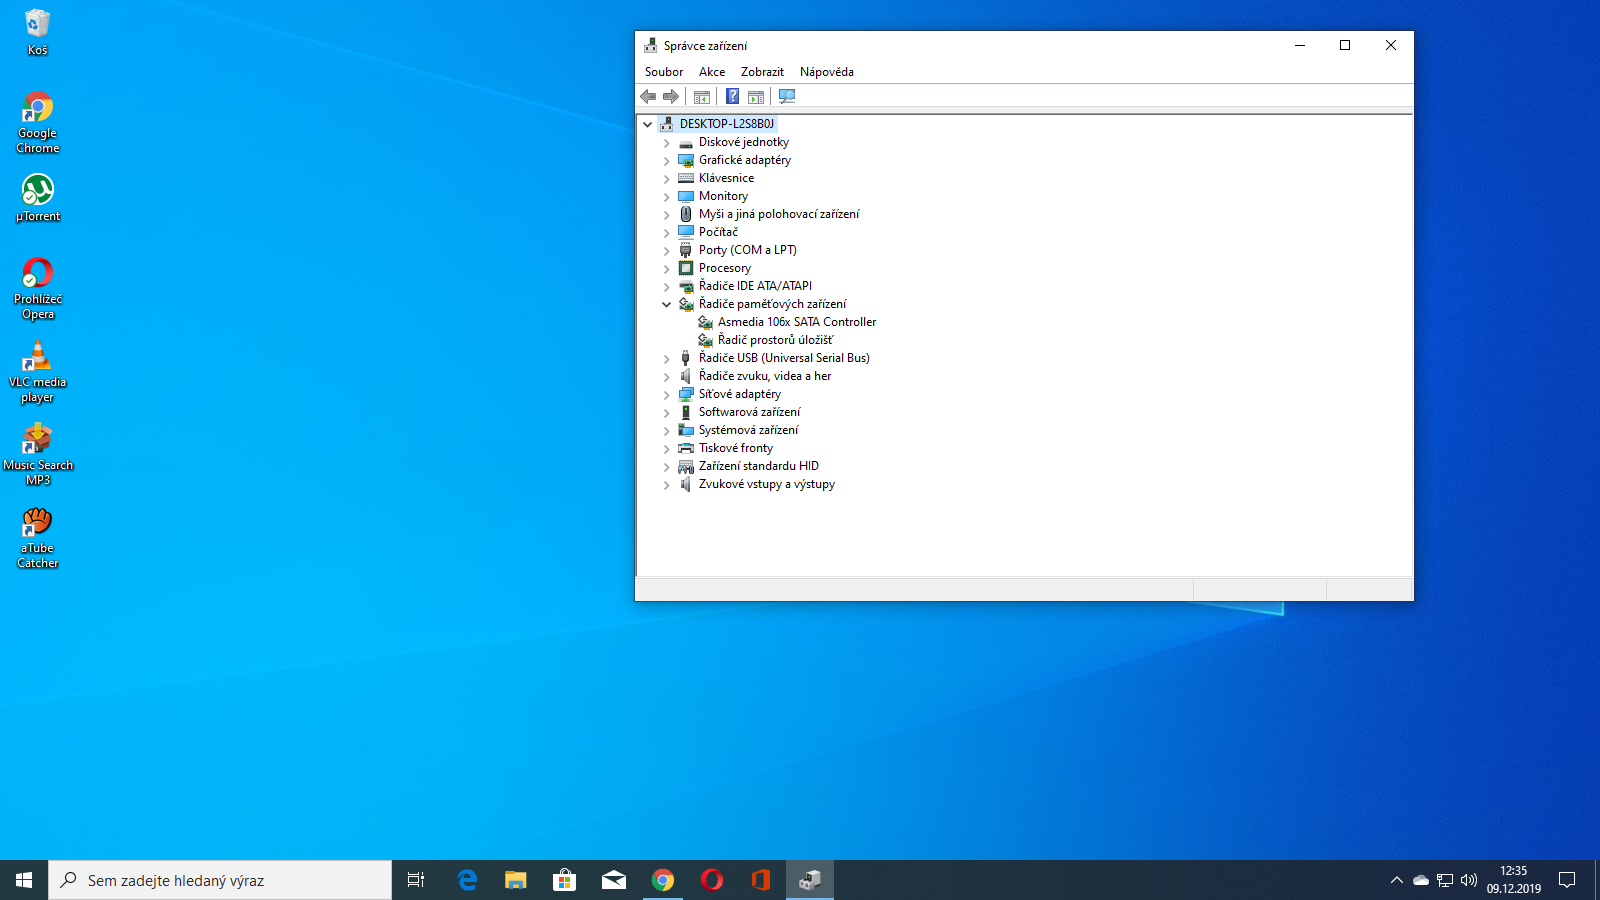
Task: Click the Forward arrow in toolbar
Action: coord(671,96)
